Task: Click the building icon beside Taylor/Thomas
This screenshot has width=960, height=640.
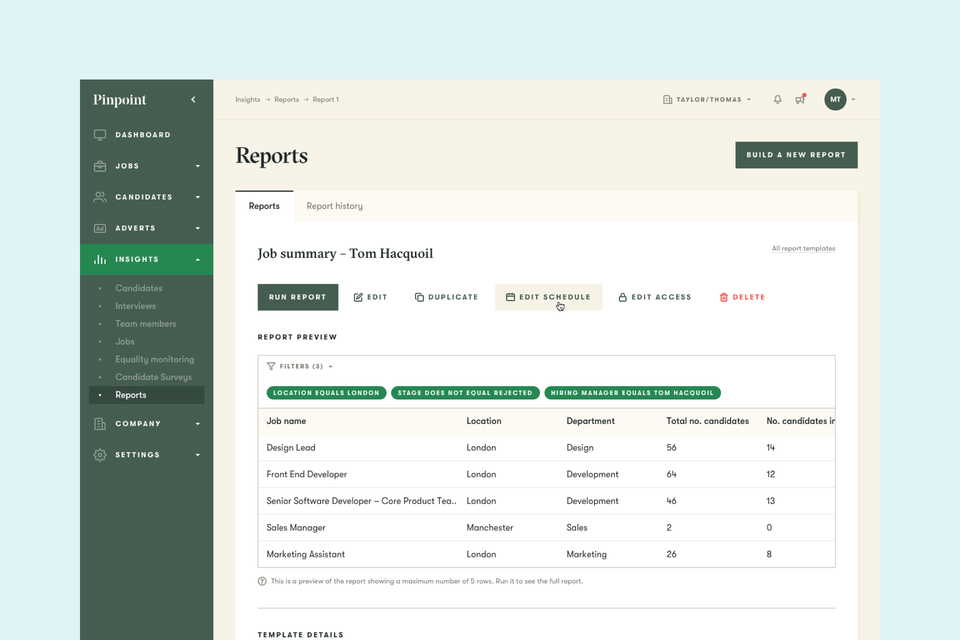Action: click(667, 99)
